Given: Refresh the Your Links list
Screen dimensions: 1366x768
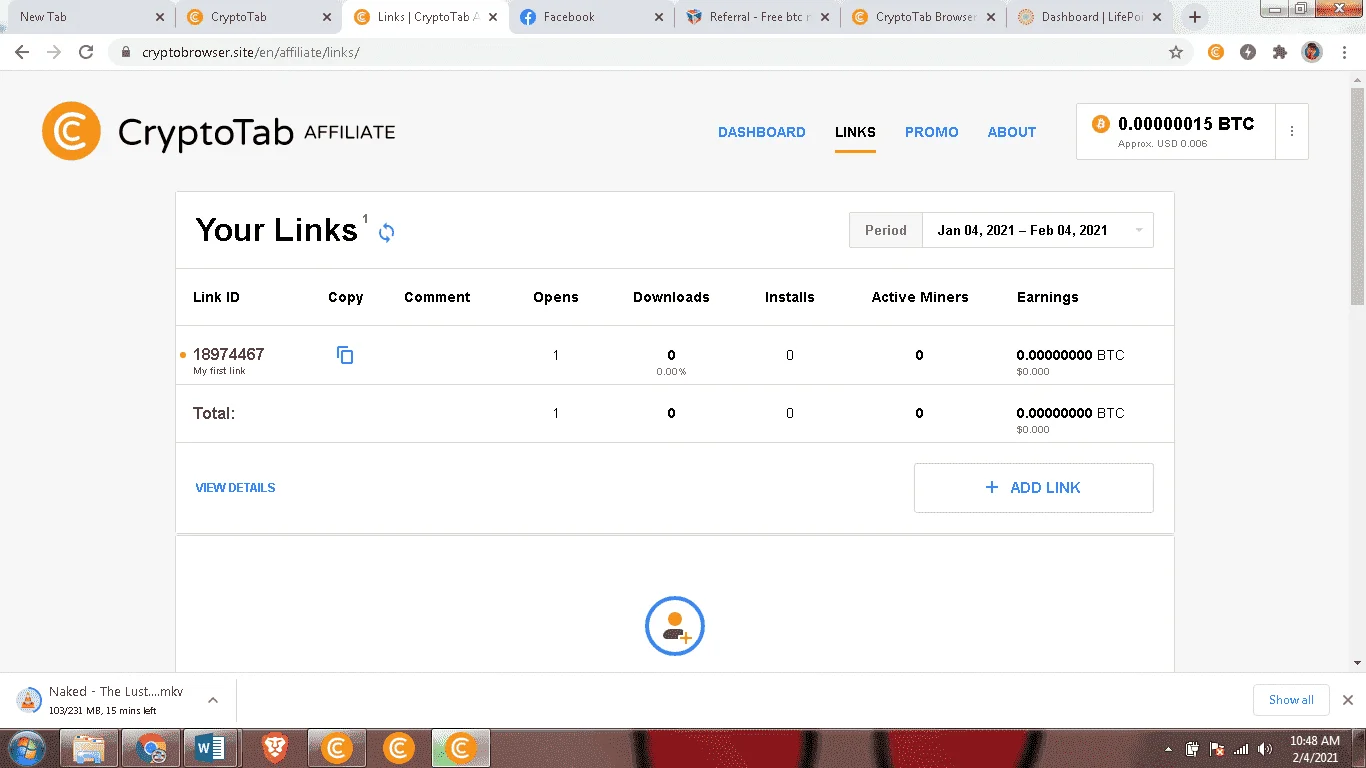Looking at the screenshot, I should (387, 232).
